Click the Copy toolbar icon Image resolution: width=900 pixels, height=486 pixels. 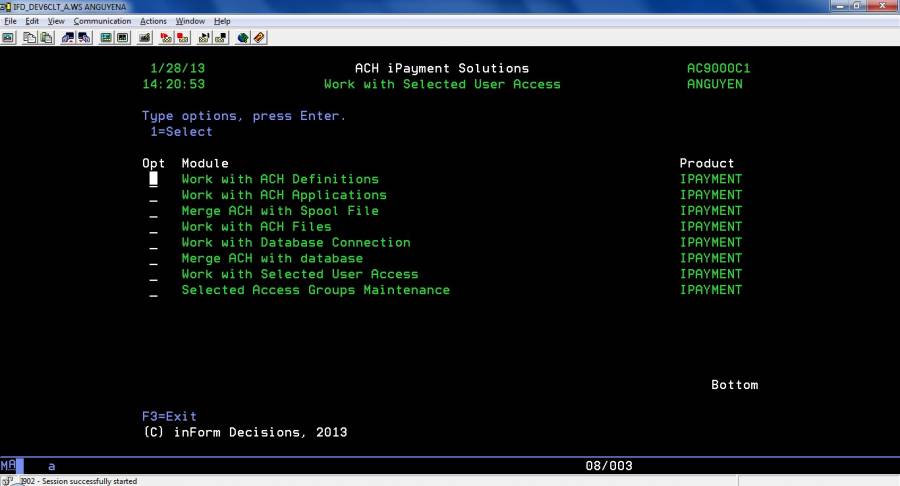pos(30,38)
